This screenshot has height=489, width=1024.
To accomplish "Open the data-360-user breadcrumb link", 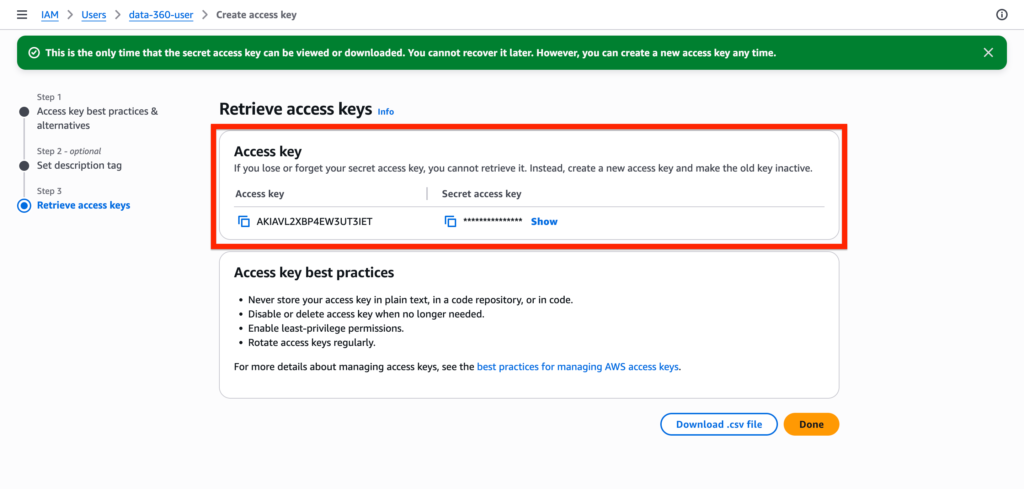I will click(x=163, y=15).
